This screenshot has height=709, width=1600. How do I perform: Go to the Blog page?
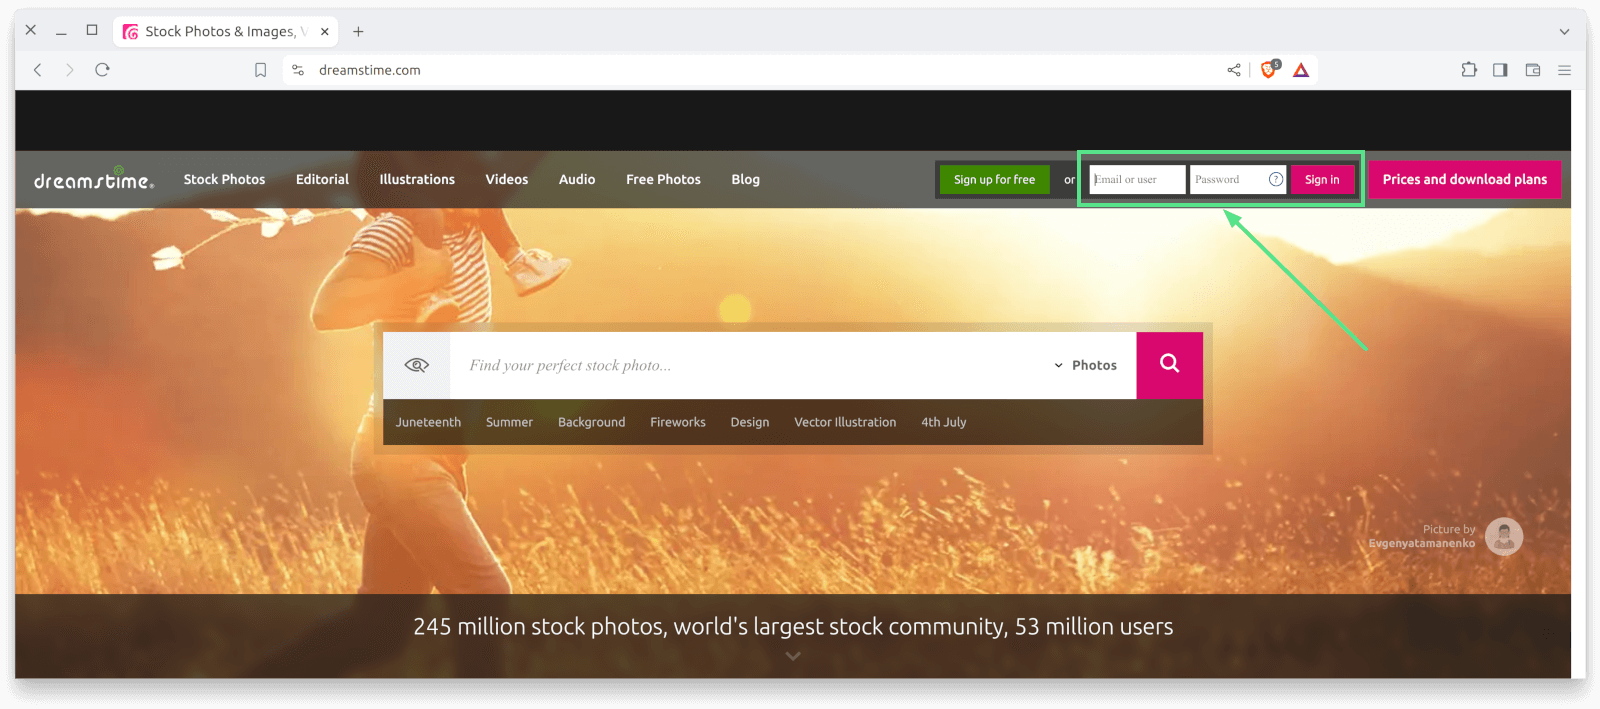[745, 179]
